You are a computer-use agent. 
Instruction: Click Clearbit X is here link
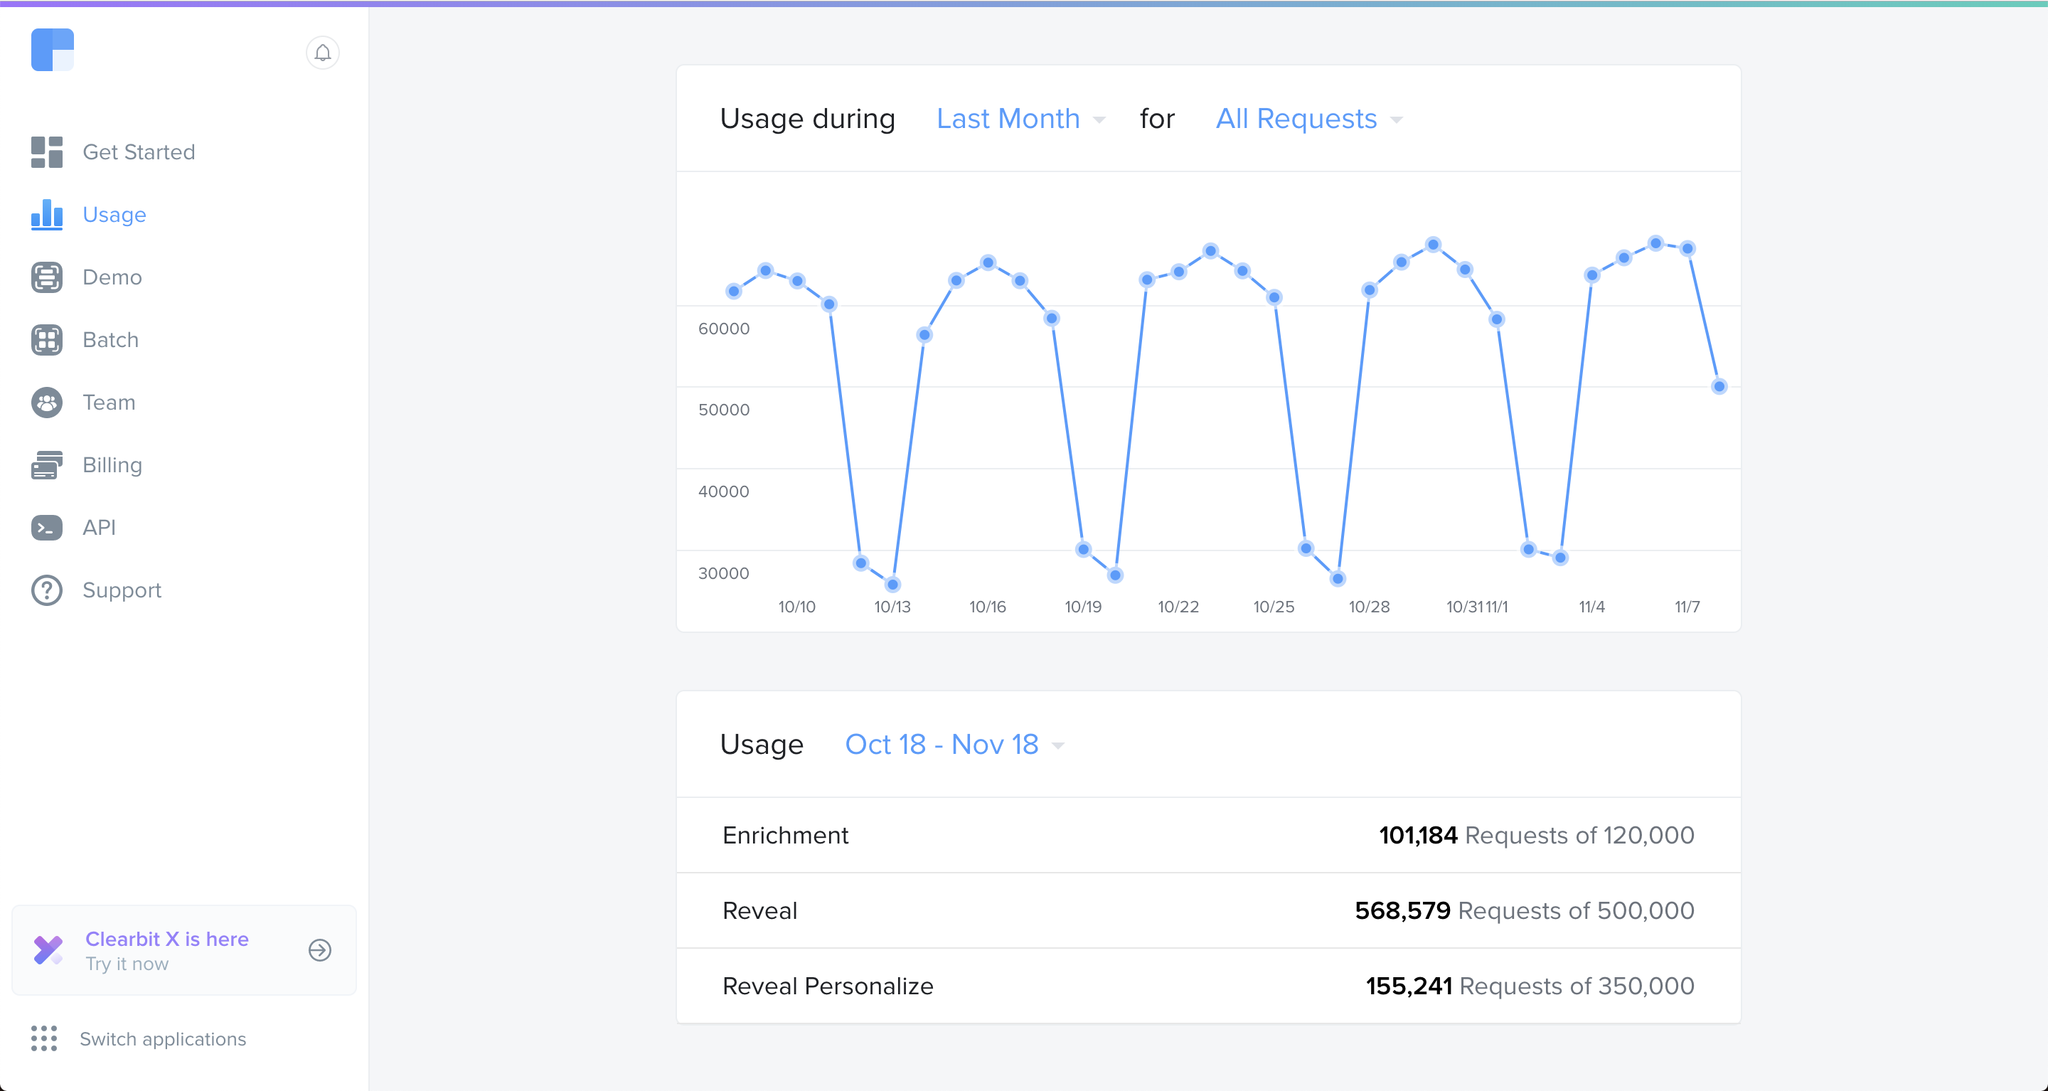click(x=167, y=939)
